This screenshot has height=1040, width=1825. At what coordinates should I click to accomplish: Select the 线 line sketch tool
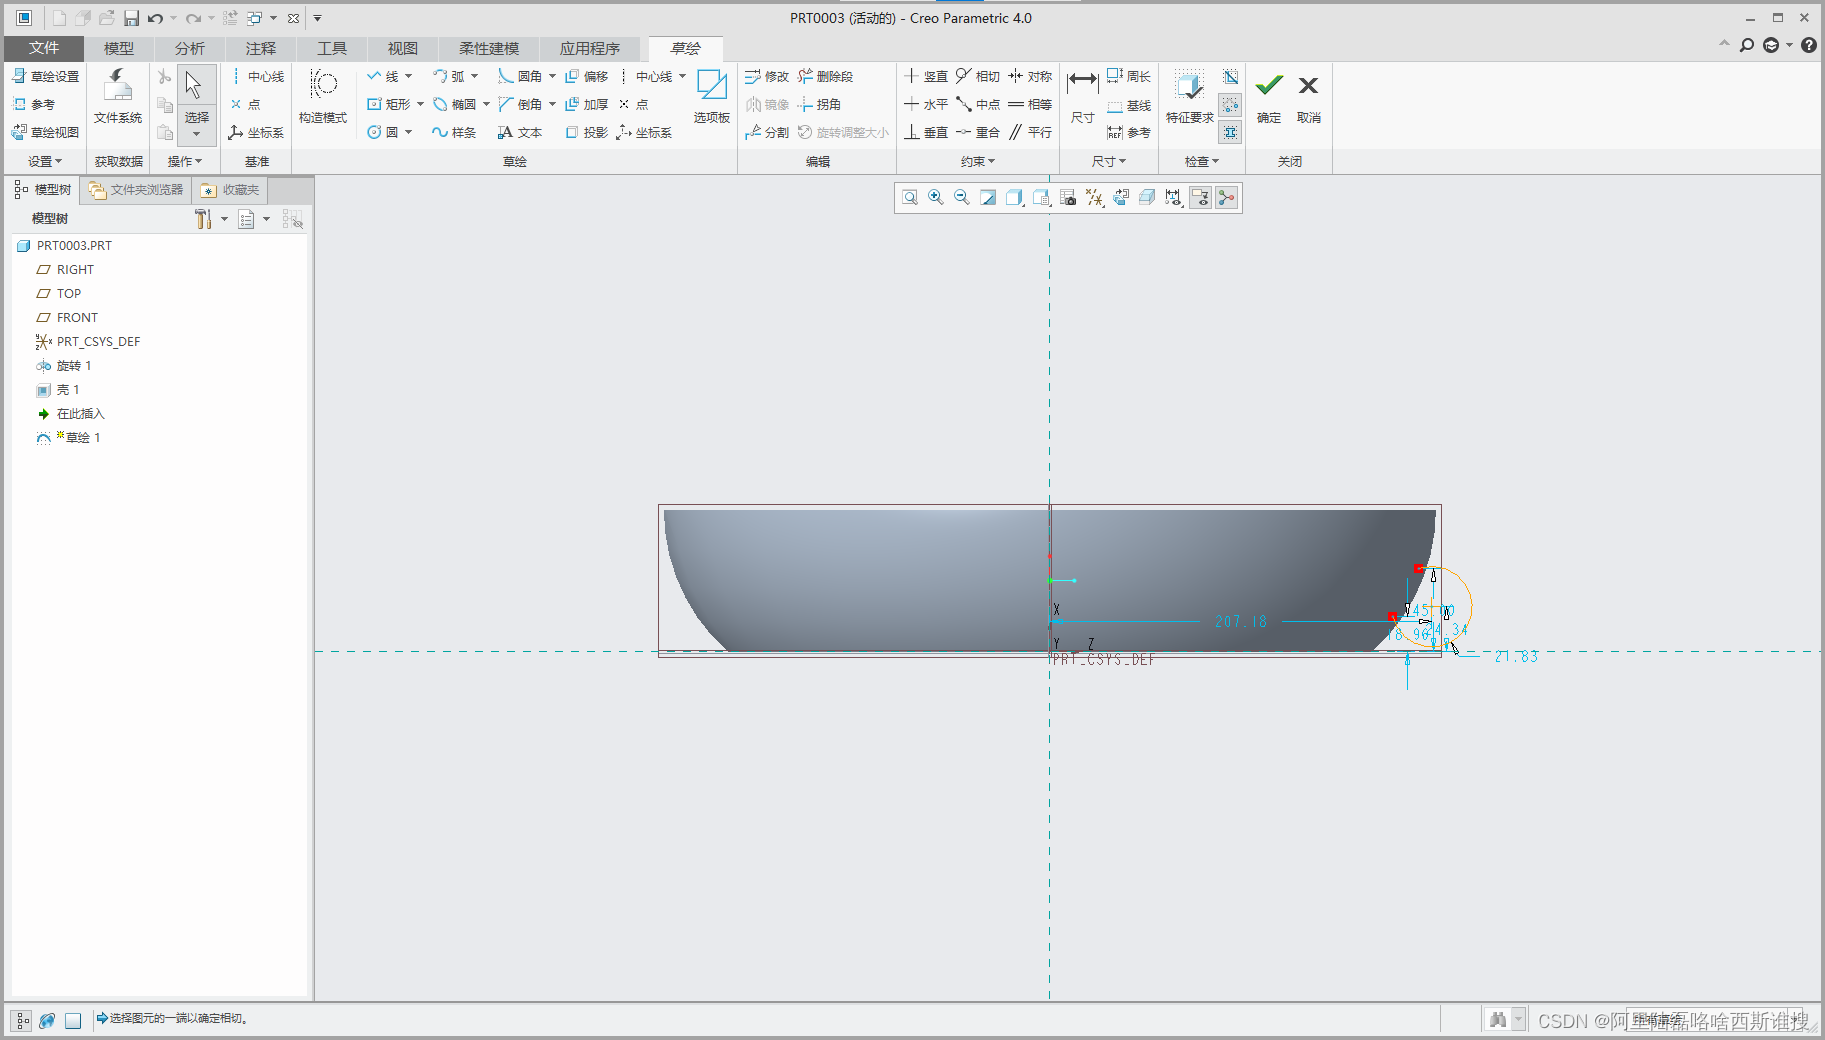click(383, 76)
